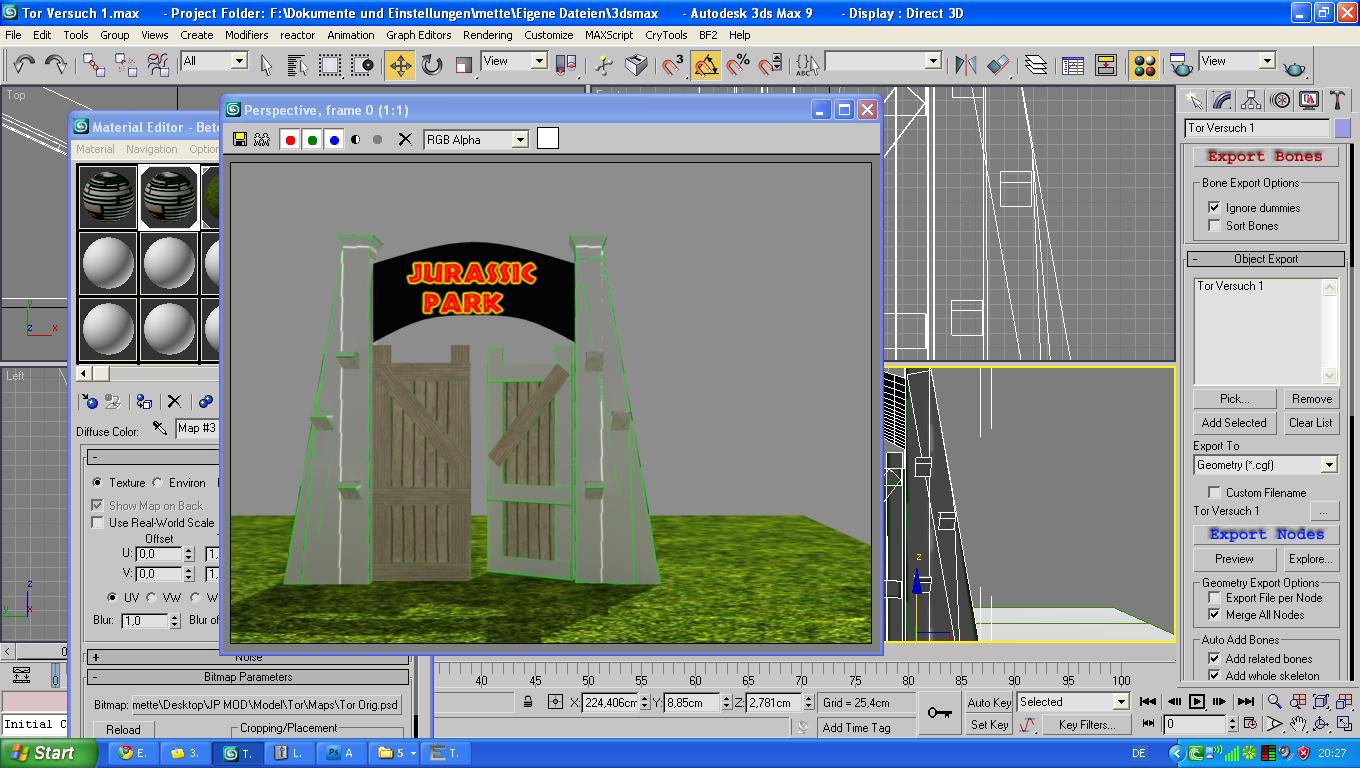Click the Clear List button
Screen dimensions: 1360x768
pyautogui.click(x=1311, y=423)
